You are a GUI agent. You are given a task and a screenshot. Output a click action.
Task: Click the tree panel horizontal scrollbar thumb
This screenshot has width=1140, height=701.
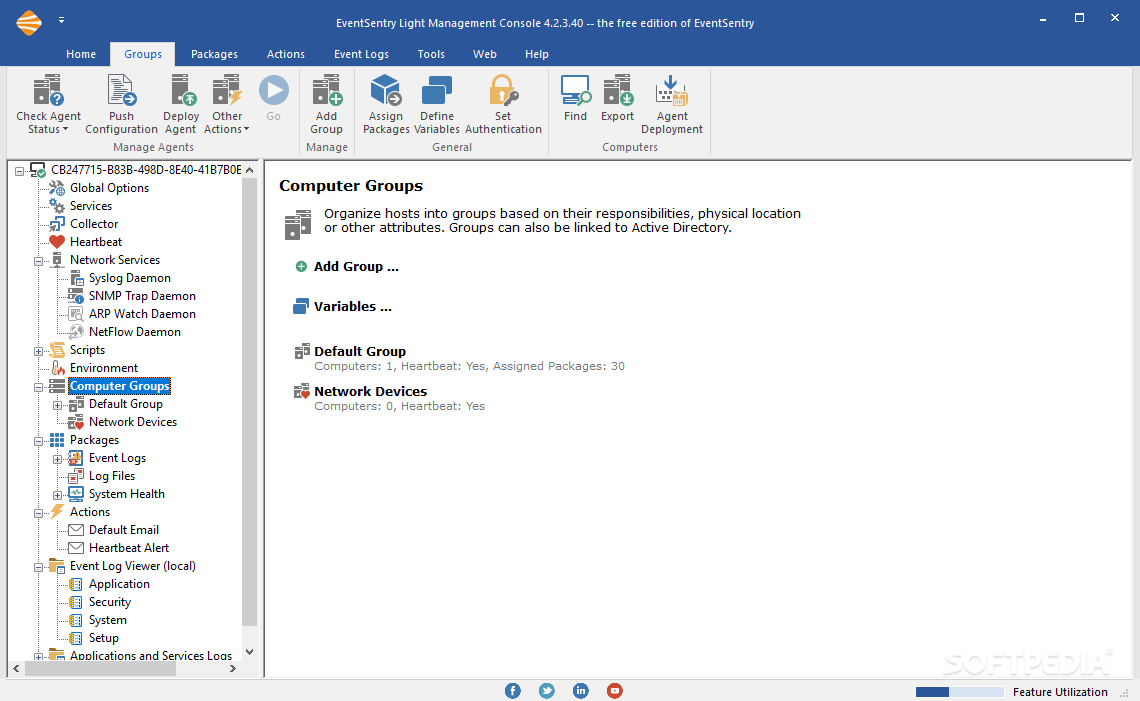point(100,668)
